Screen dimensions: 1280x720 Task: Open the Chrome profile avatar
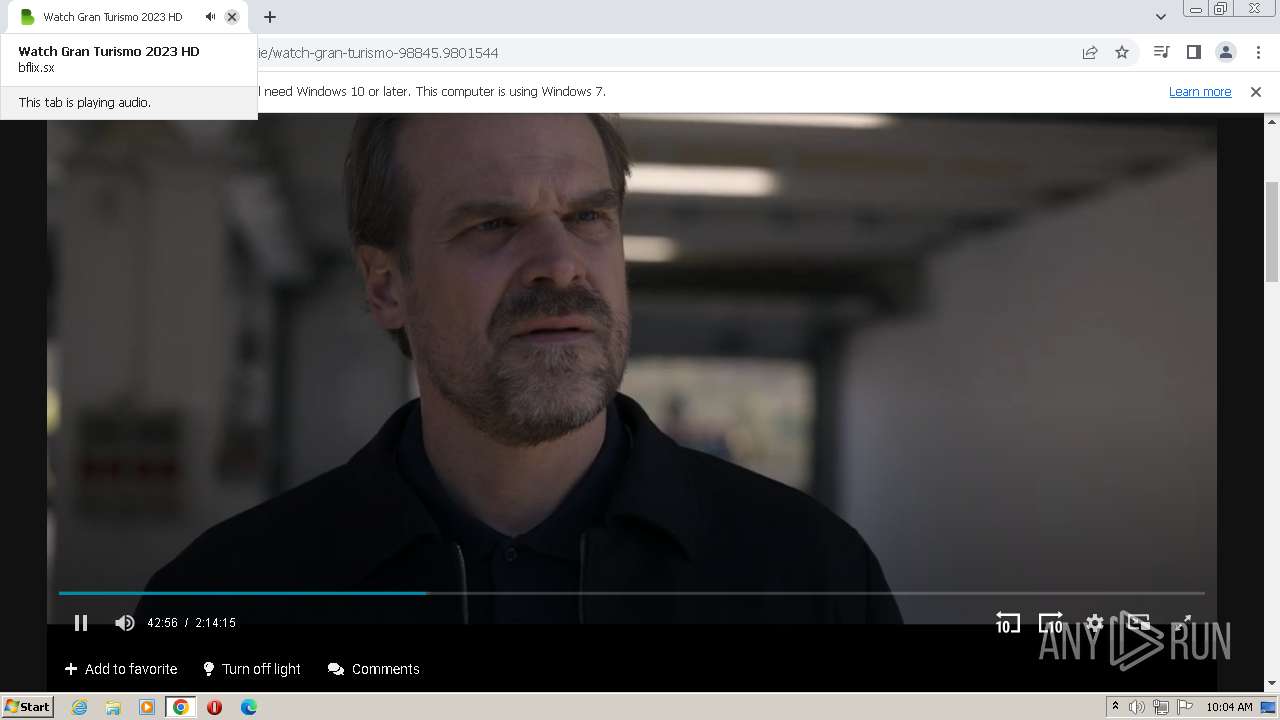click(x=1225, y=52)
